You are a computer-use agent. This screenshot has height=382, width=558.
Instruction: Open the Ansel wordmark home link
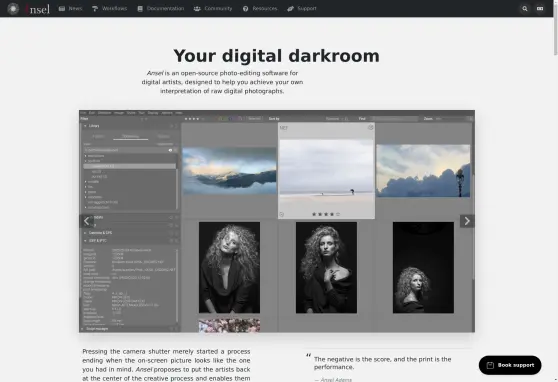tap(38, 9)
